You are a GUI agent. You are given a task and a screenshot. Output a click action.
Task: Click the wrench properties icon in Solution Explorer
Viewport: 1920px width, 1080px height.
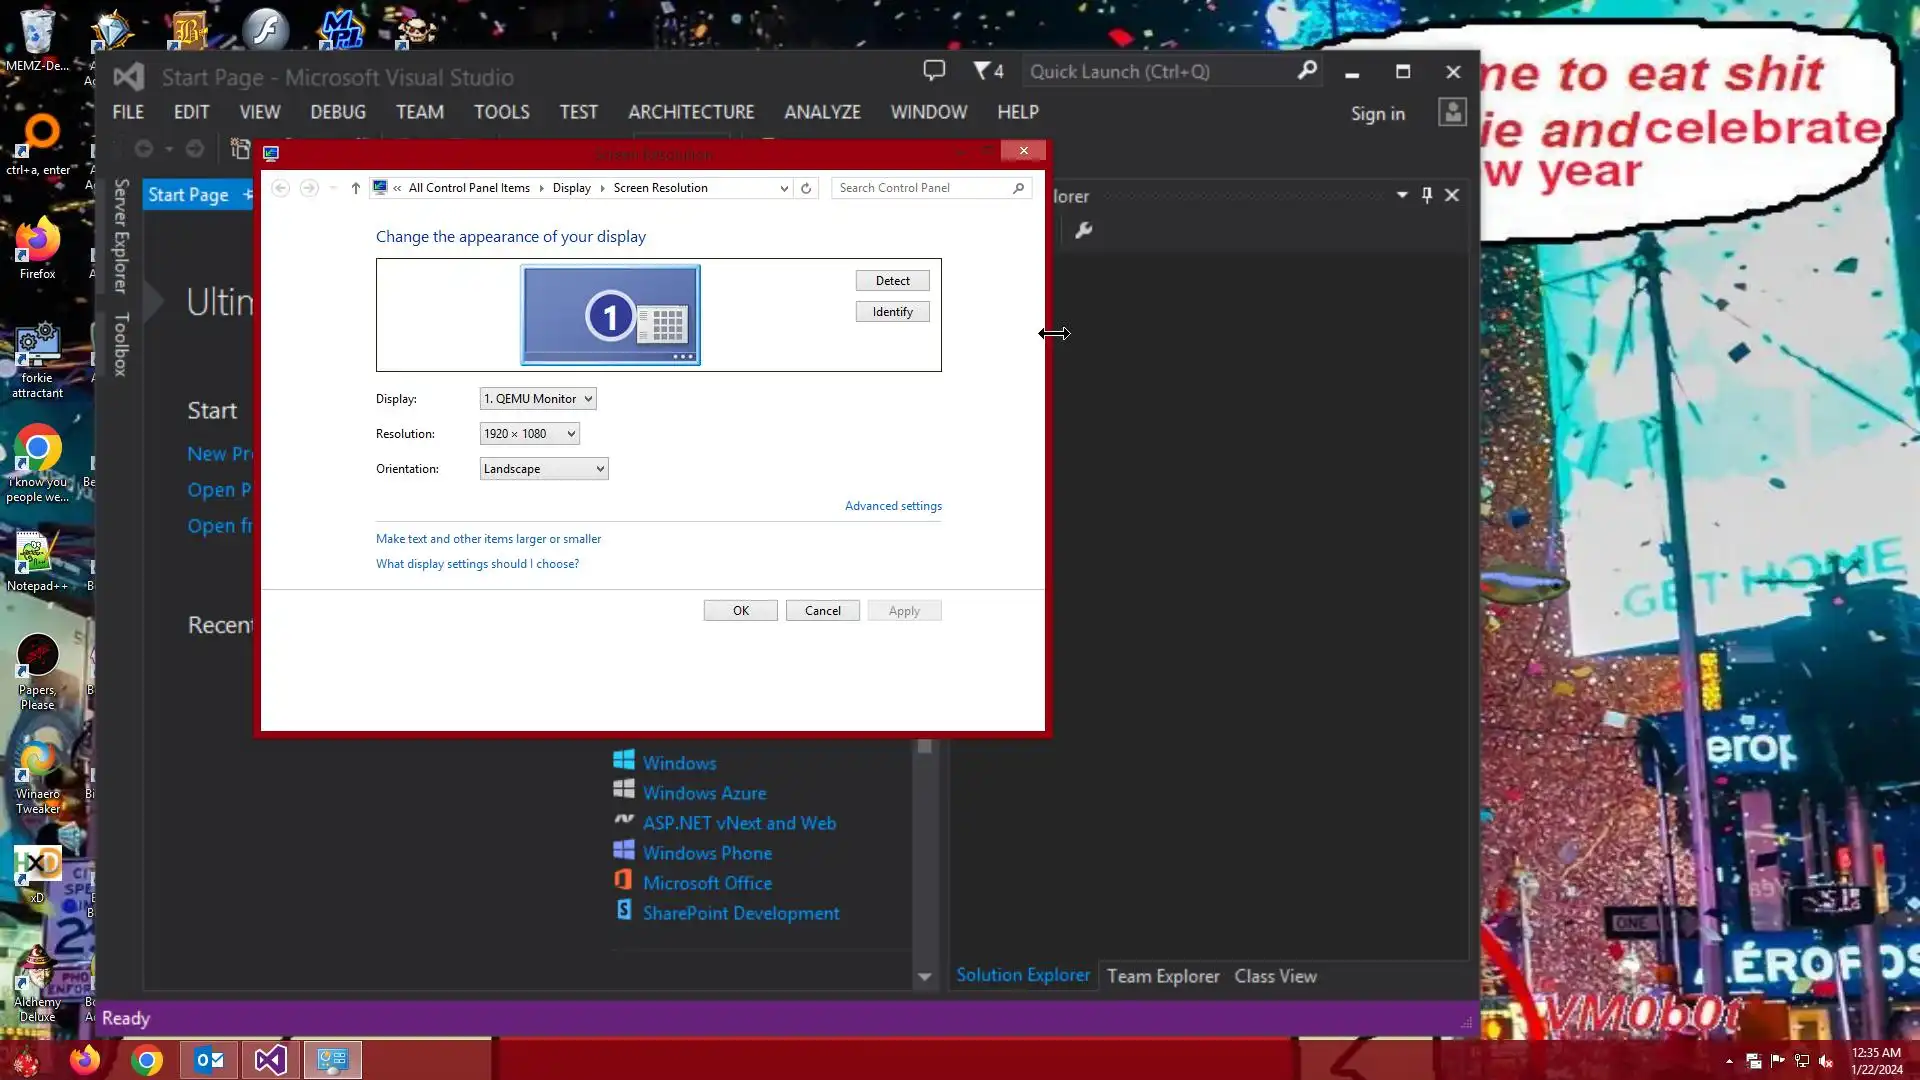pos(1083,231)
